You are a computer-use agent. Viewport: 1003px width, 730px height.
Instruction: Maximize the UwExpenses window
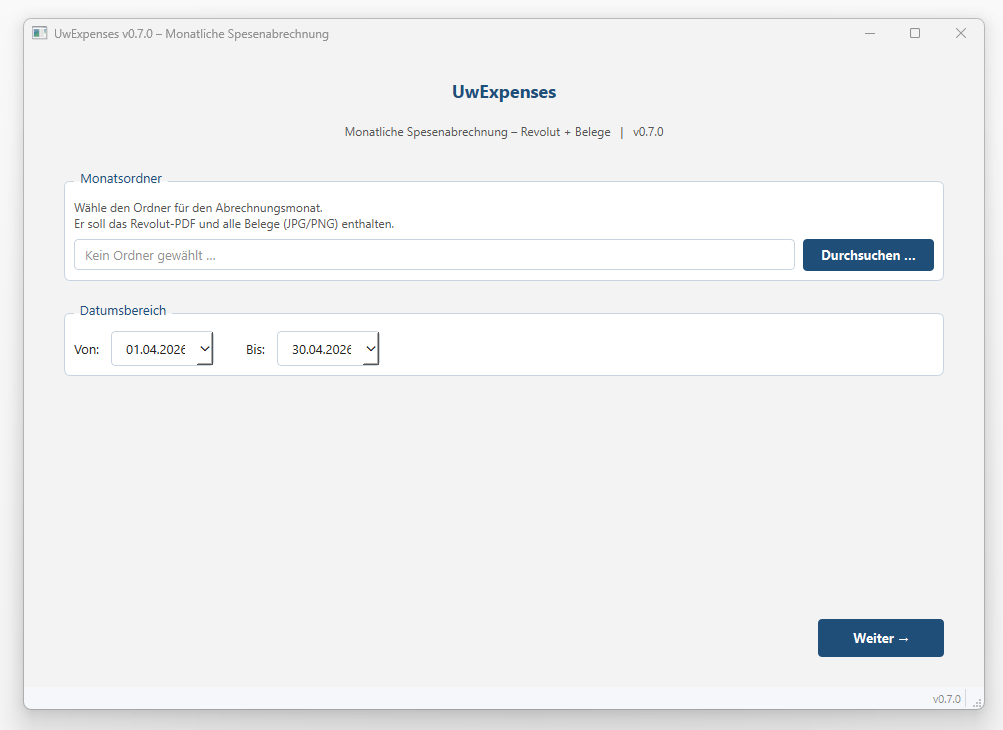[x=915, y=33]
